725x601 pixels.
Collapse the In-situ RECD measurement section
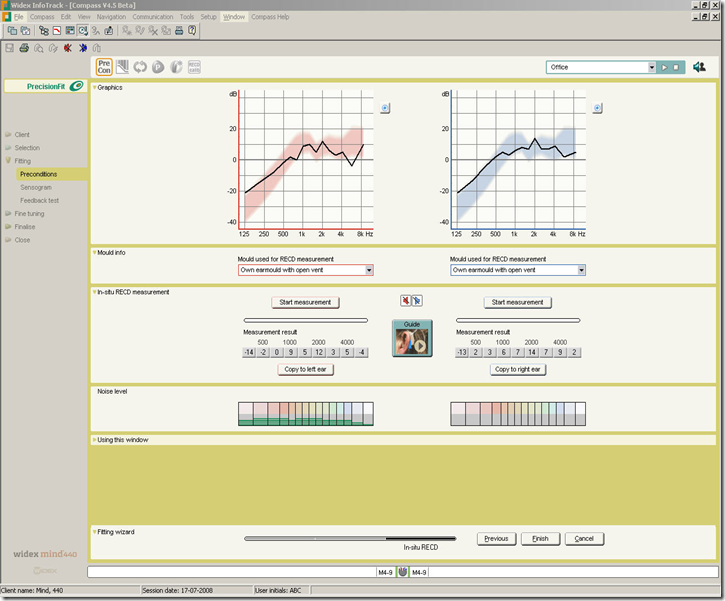click(95, 292)
